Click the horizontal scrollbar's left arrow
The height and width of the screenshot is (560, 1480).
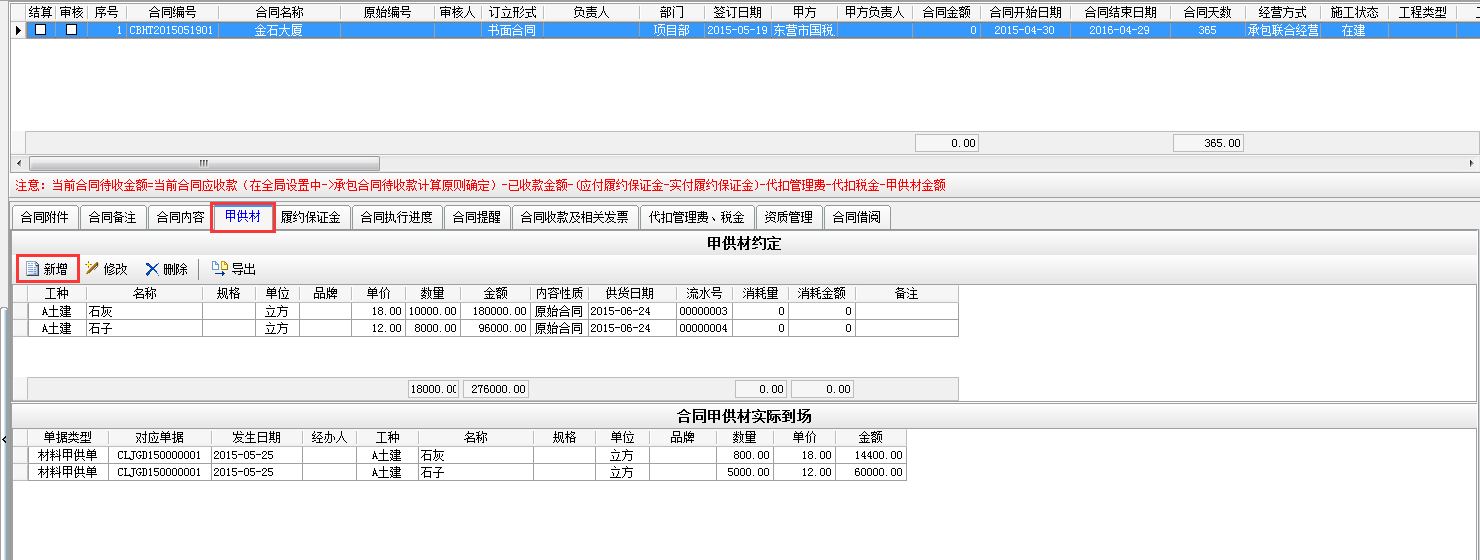[17, 163]
